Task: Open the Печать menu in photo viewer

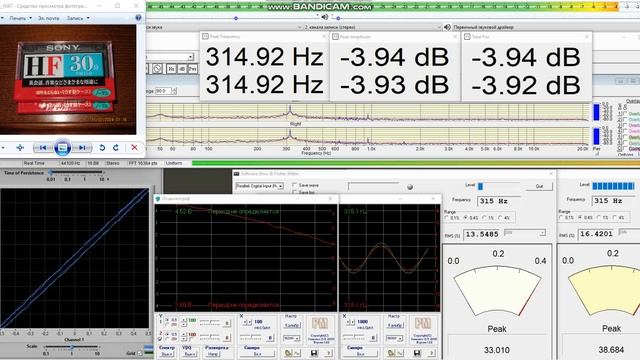Action: 20,18
